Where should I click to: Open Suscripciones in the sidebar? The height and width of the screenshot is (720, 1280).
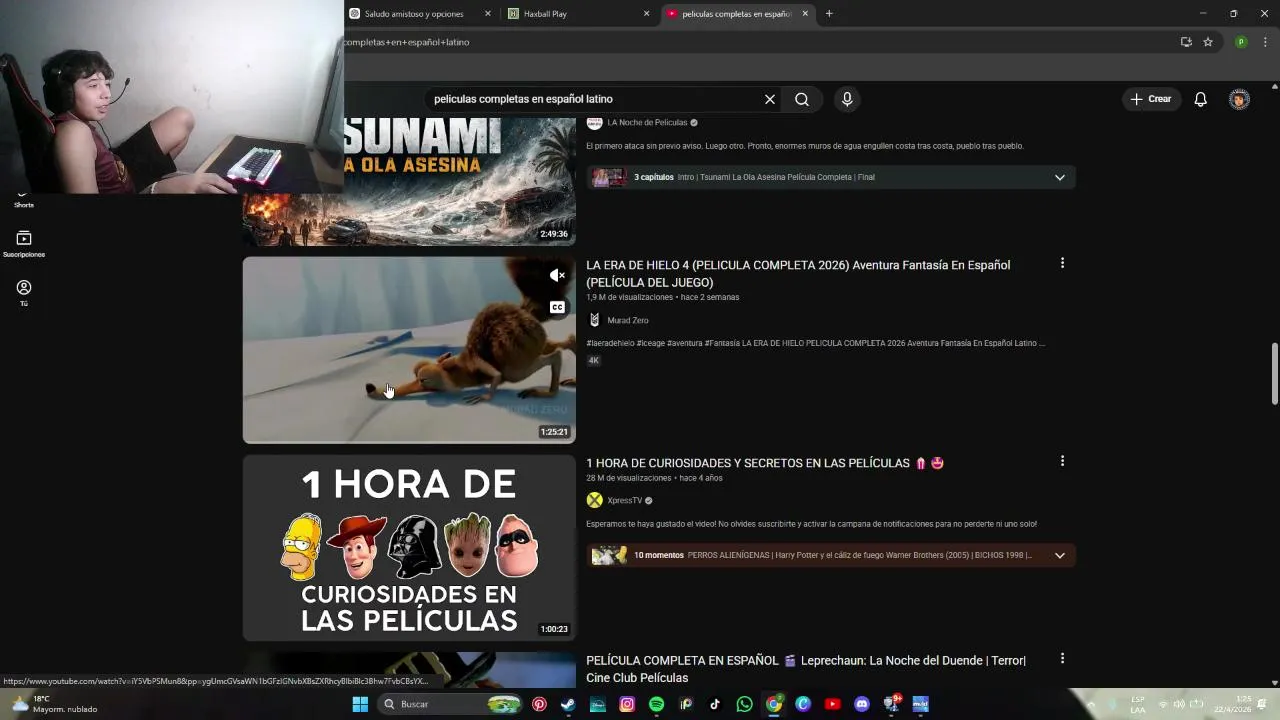click(24, 244)
